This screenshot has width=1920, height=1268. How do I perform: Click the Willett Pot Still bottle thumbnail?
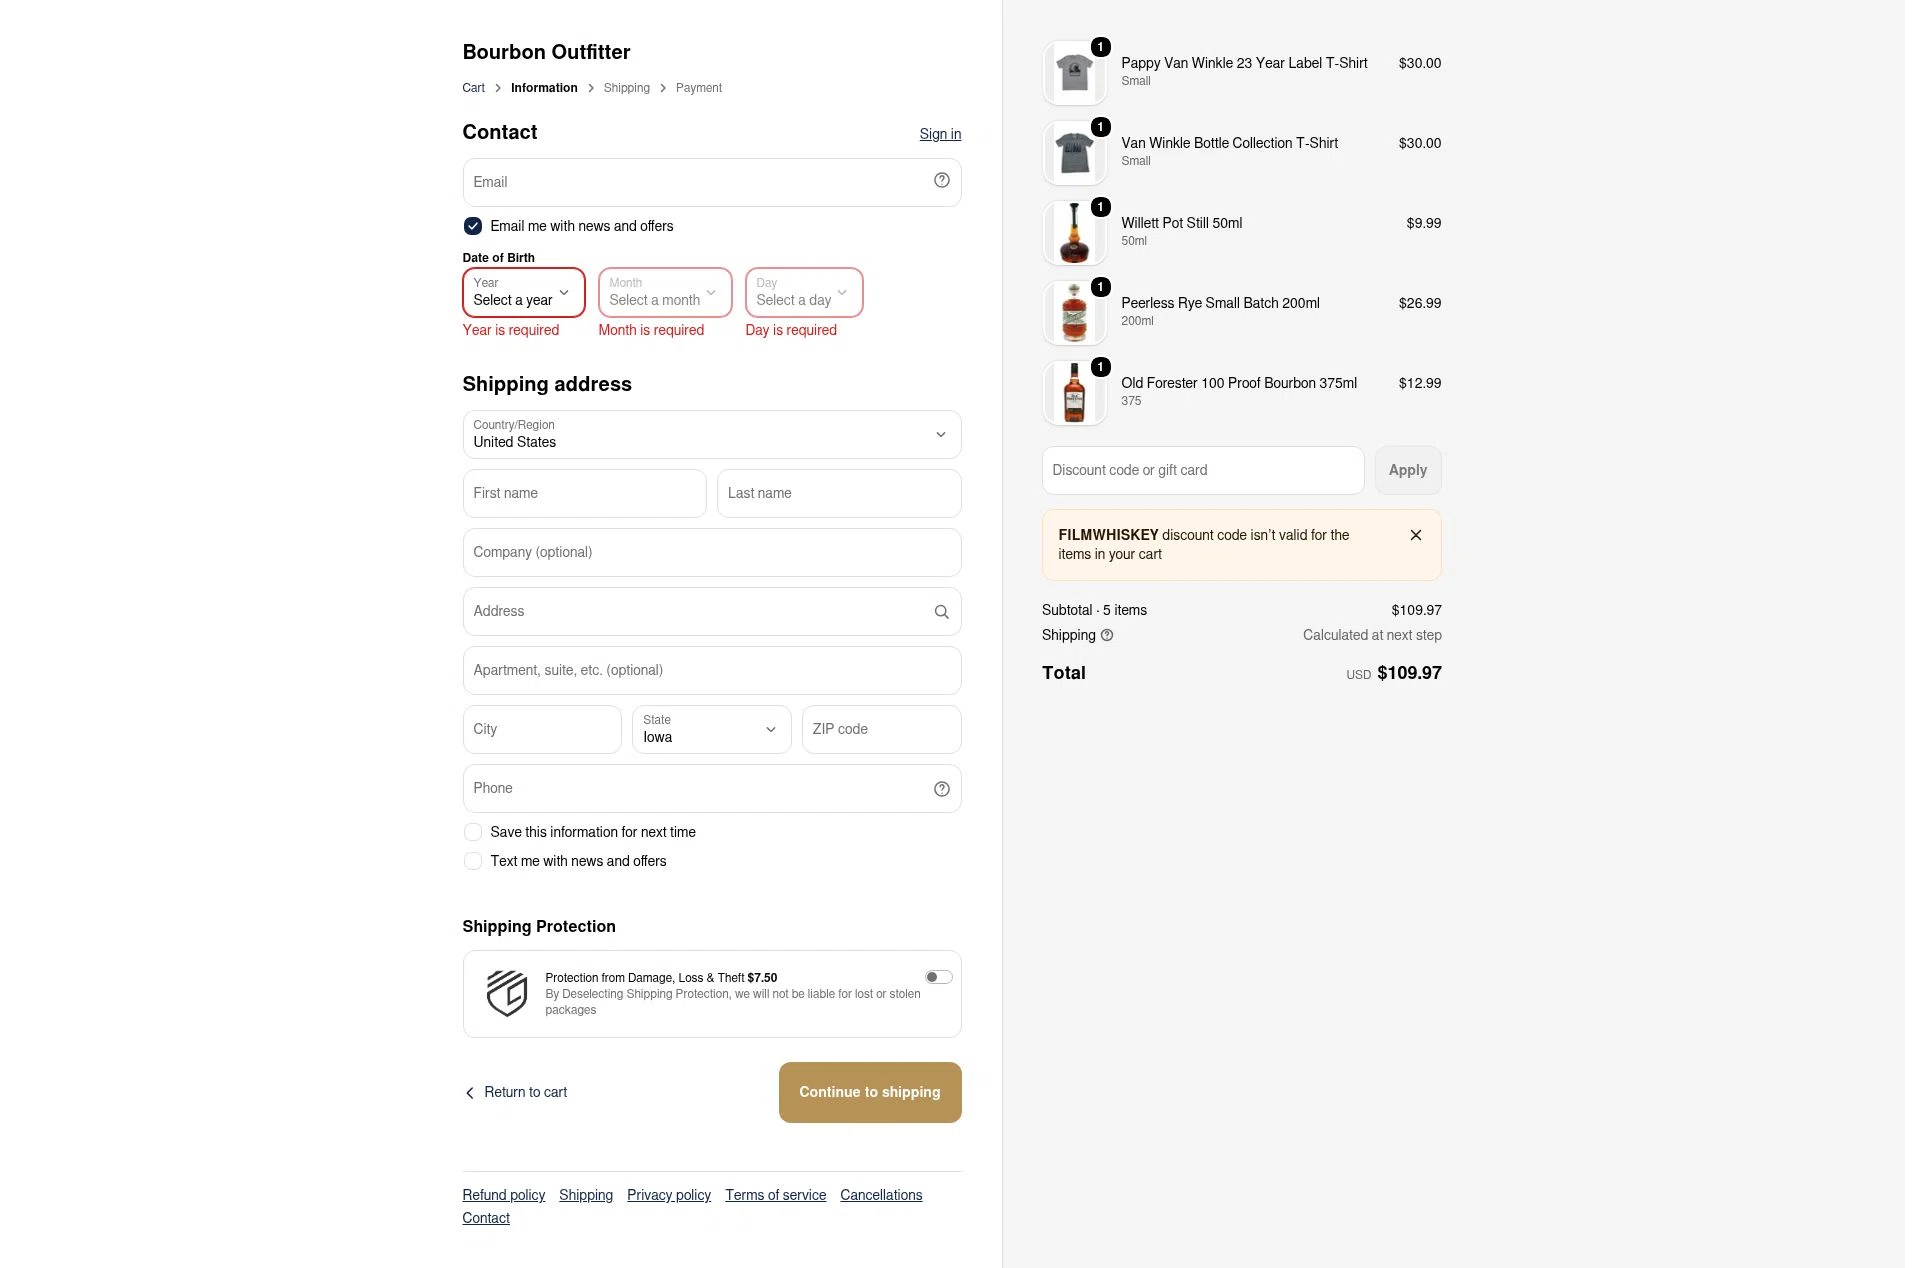coord(1074,233)
